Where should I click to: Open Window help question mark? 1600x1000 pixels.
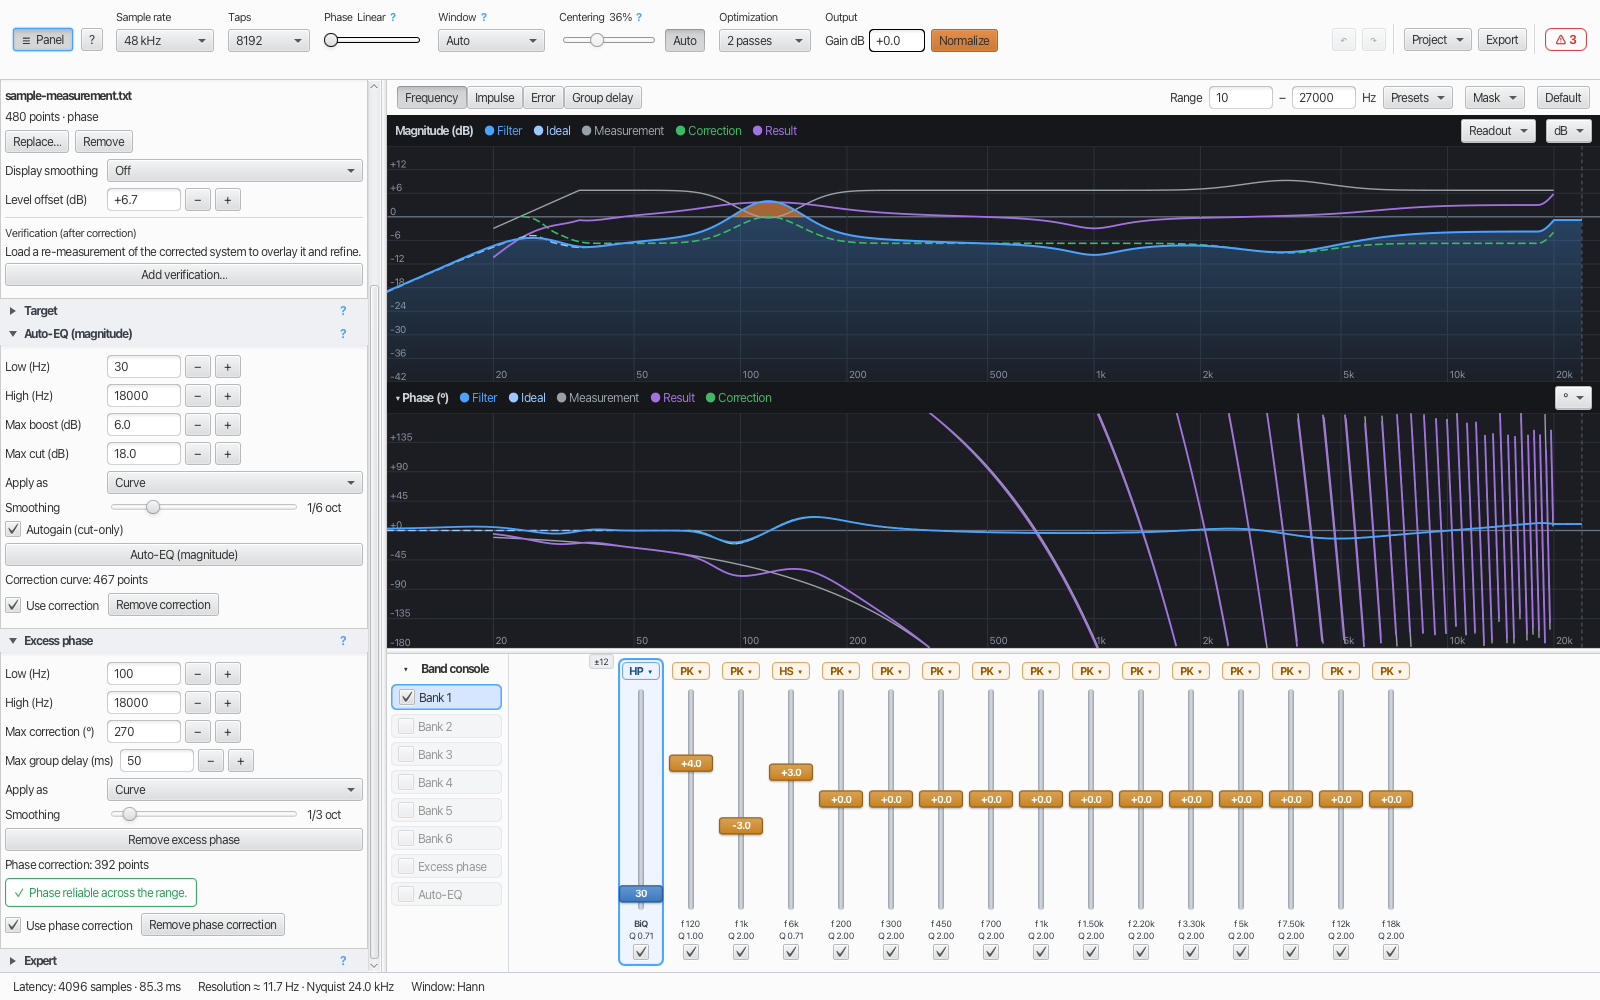click(x=484, y=17)
